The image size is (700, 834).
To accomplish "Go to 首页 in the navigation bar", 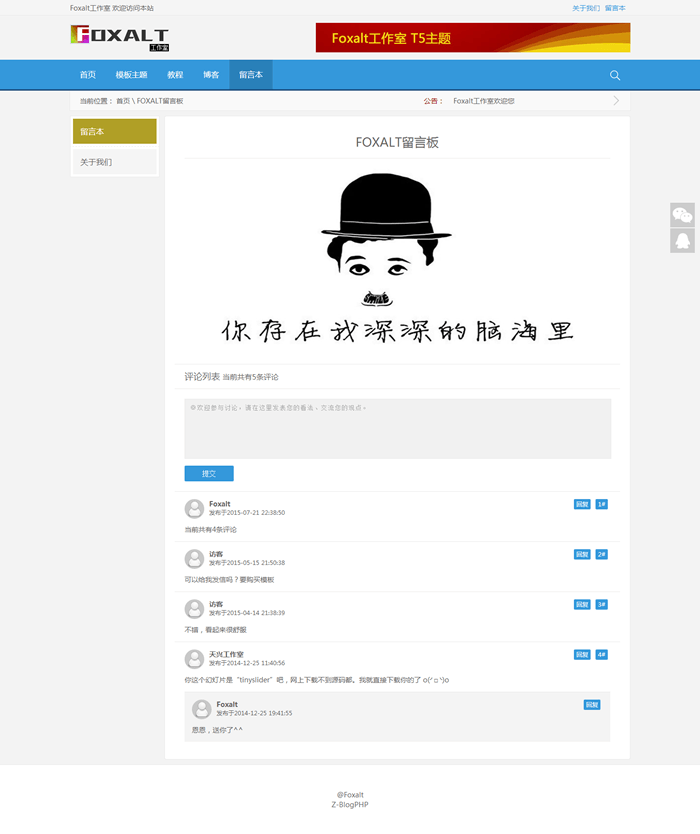I will click(88, 74).
